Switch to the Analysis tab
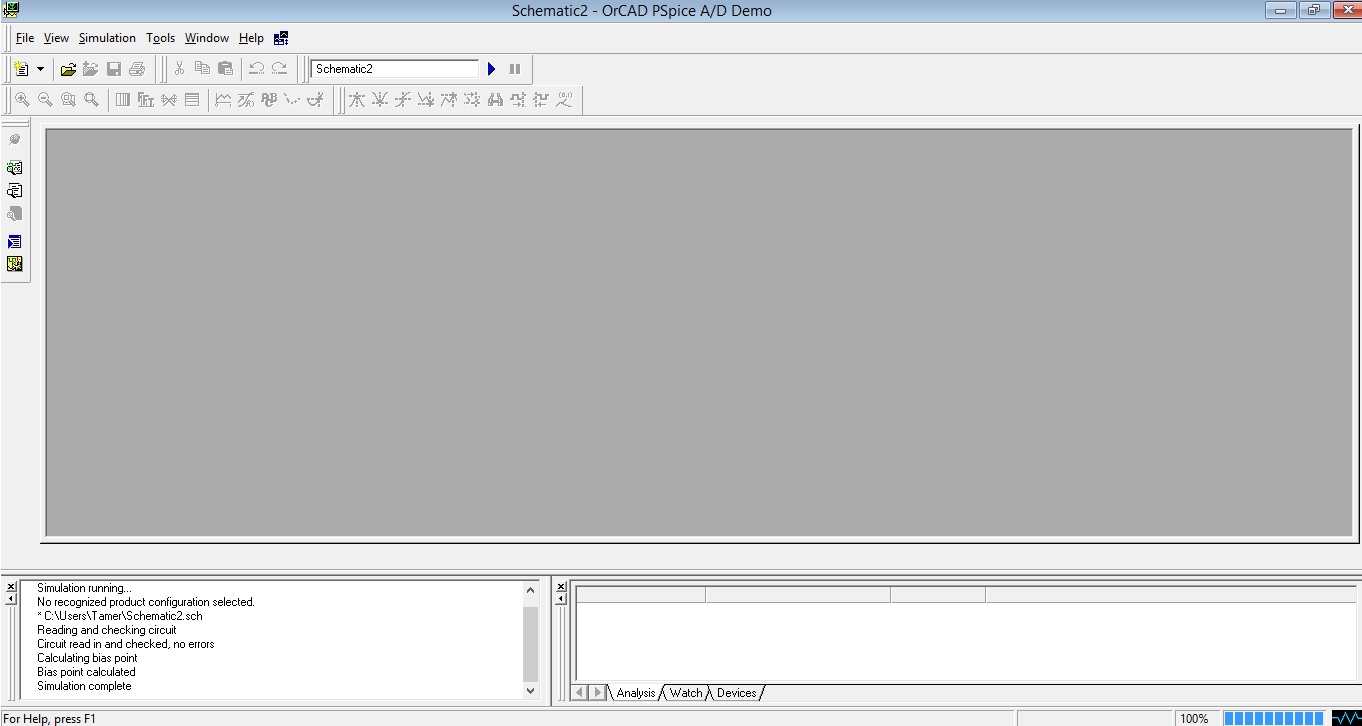1362x726 pixels. point(635,693)
